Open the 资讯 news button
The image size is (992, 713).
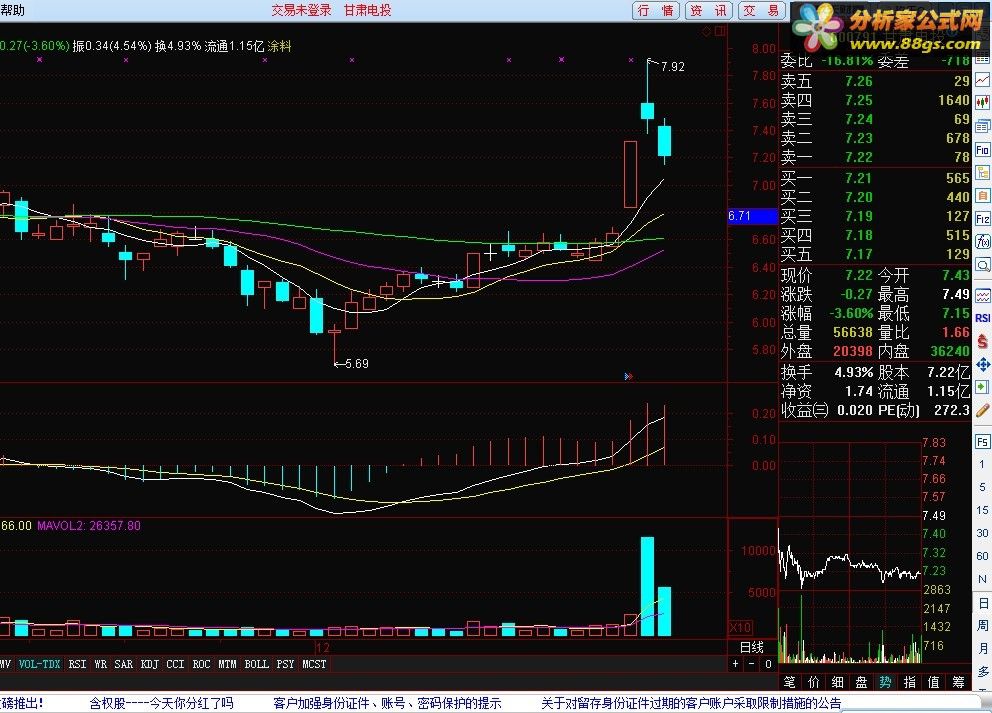pyautogui.click(x=709, y=10)
